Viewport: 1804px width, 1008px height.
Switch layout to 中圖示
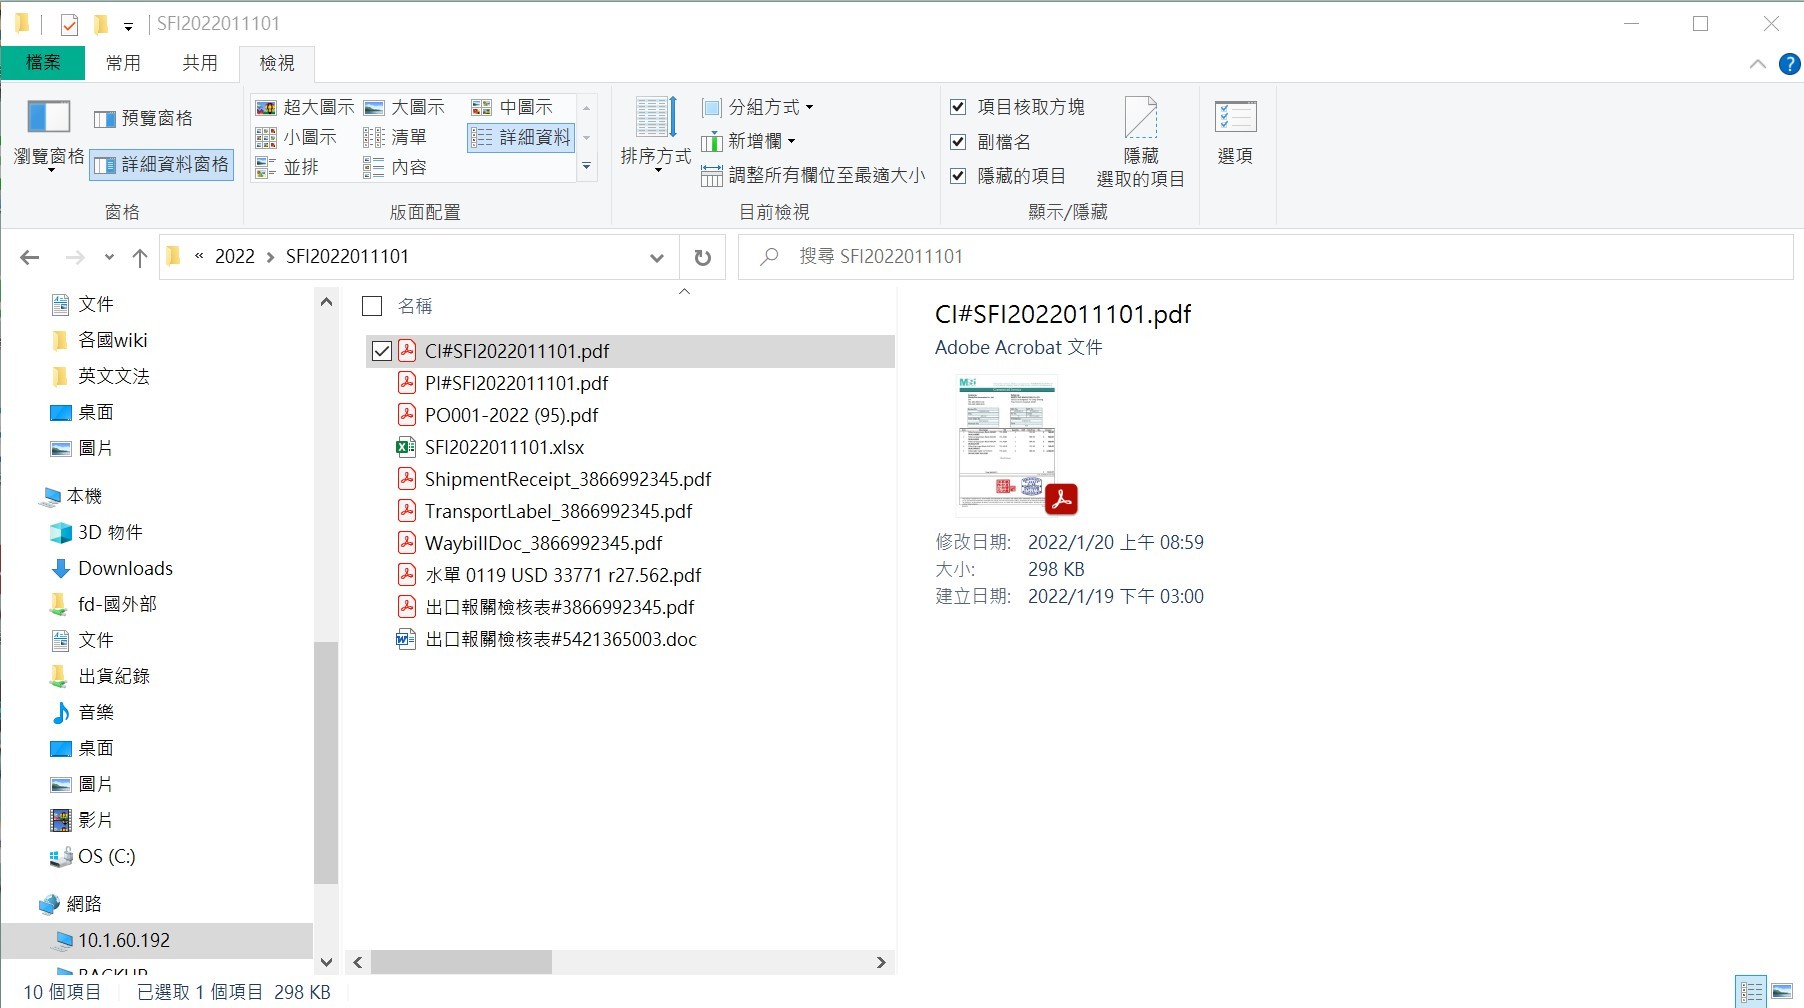(x=512, y=107)
